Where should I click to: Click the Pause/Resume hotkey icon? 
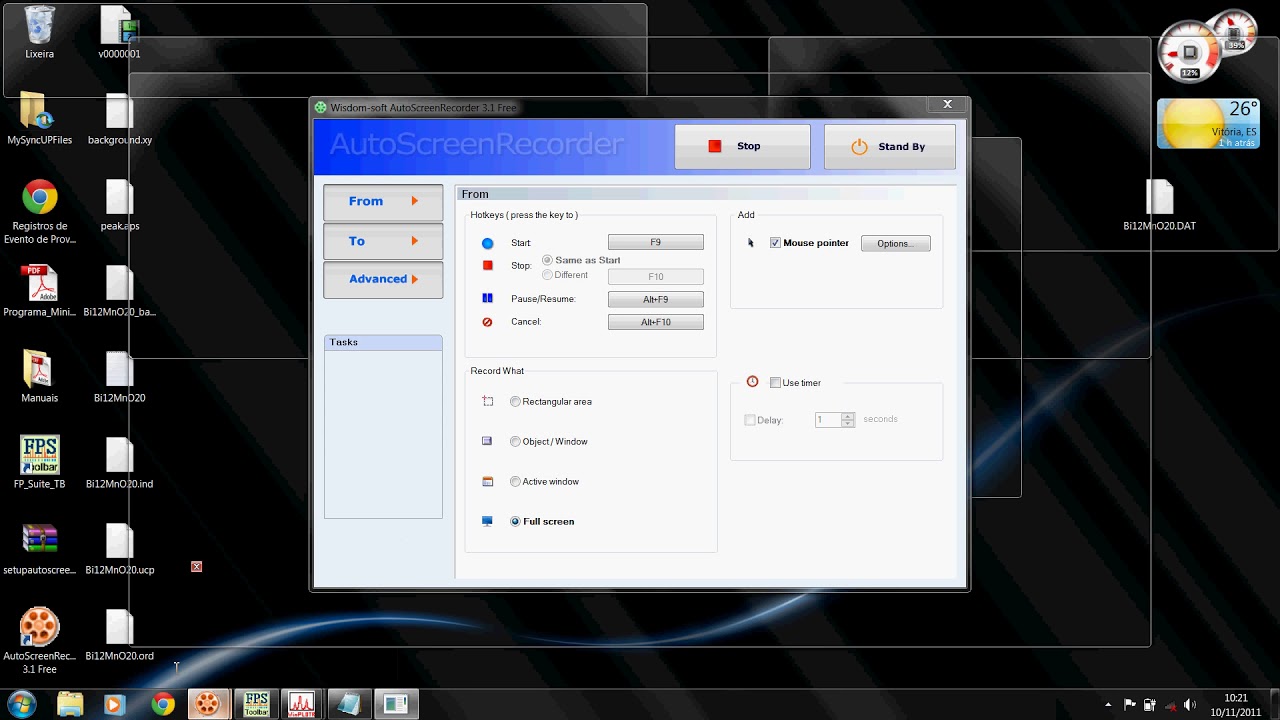[488, 298]
